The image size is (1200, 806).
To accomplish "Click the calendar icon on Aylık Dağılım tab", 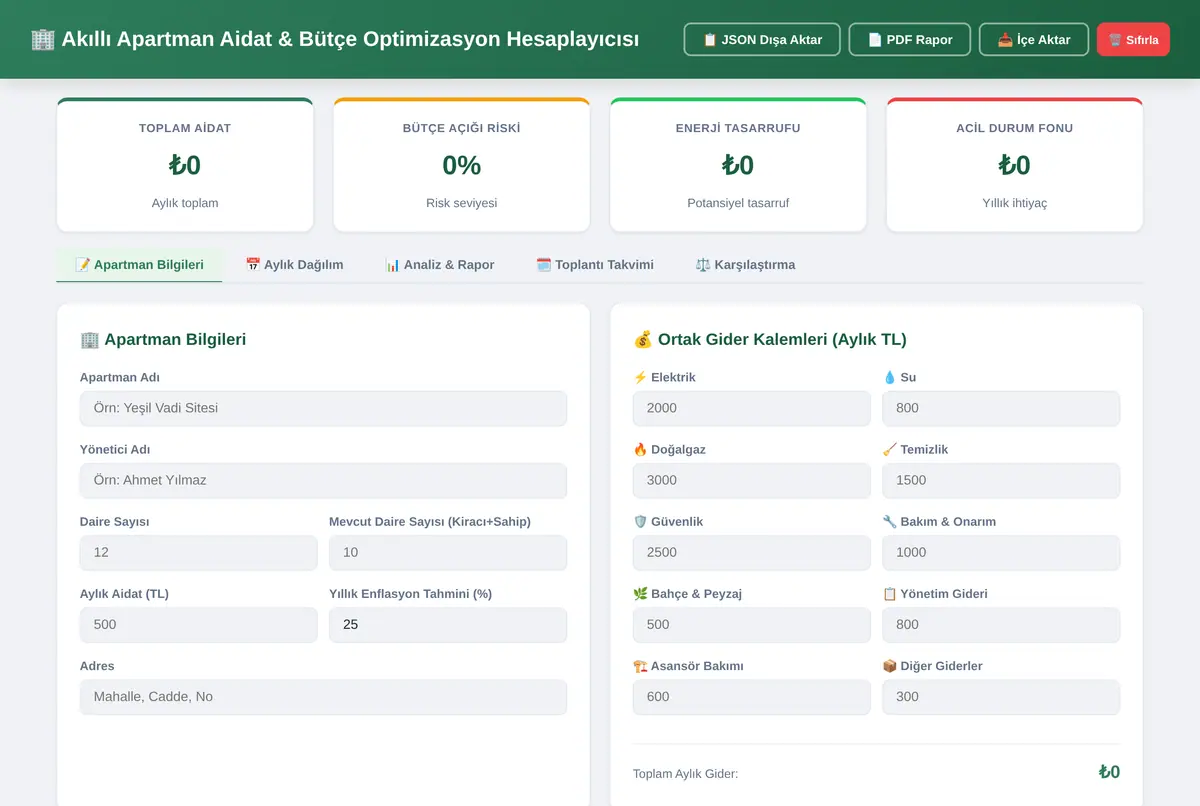I will [253, 265].
